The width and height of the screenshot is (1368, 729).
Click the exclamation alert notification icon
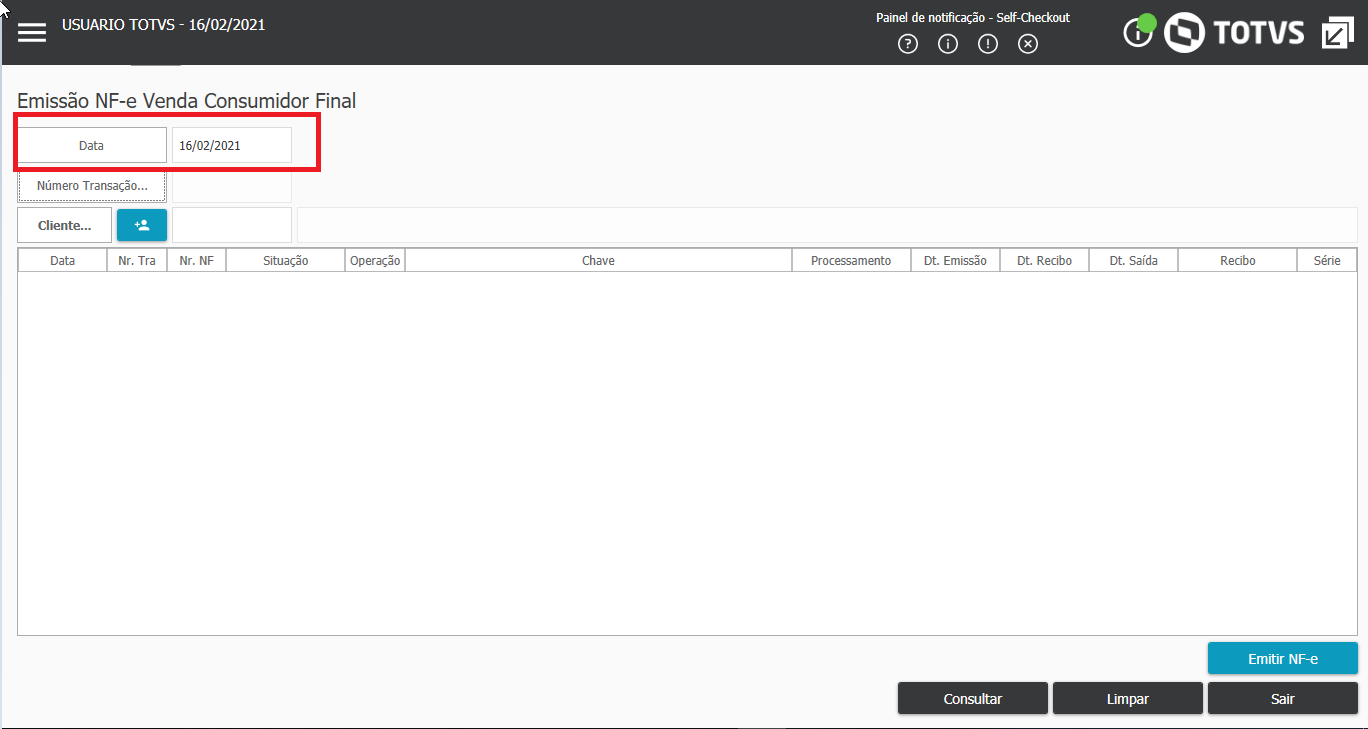pos(988,44)
